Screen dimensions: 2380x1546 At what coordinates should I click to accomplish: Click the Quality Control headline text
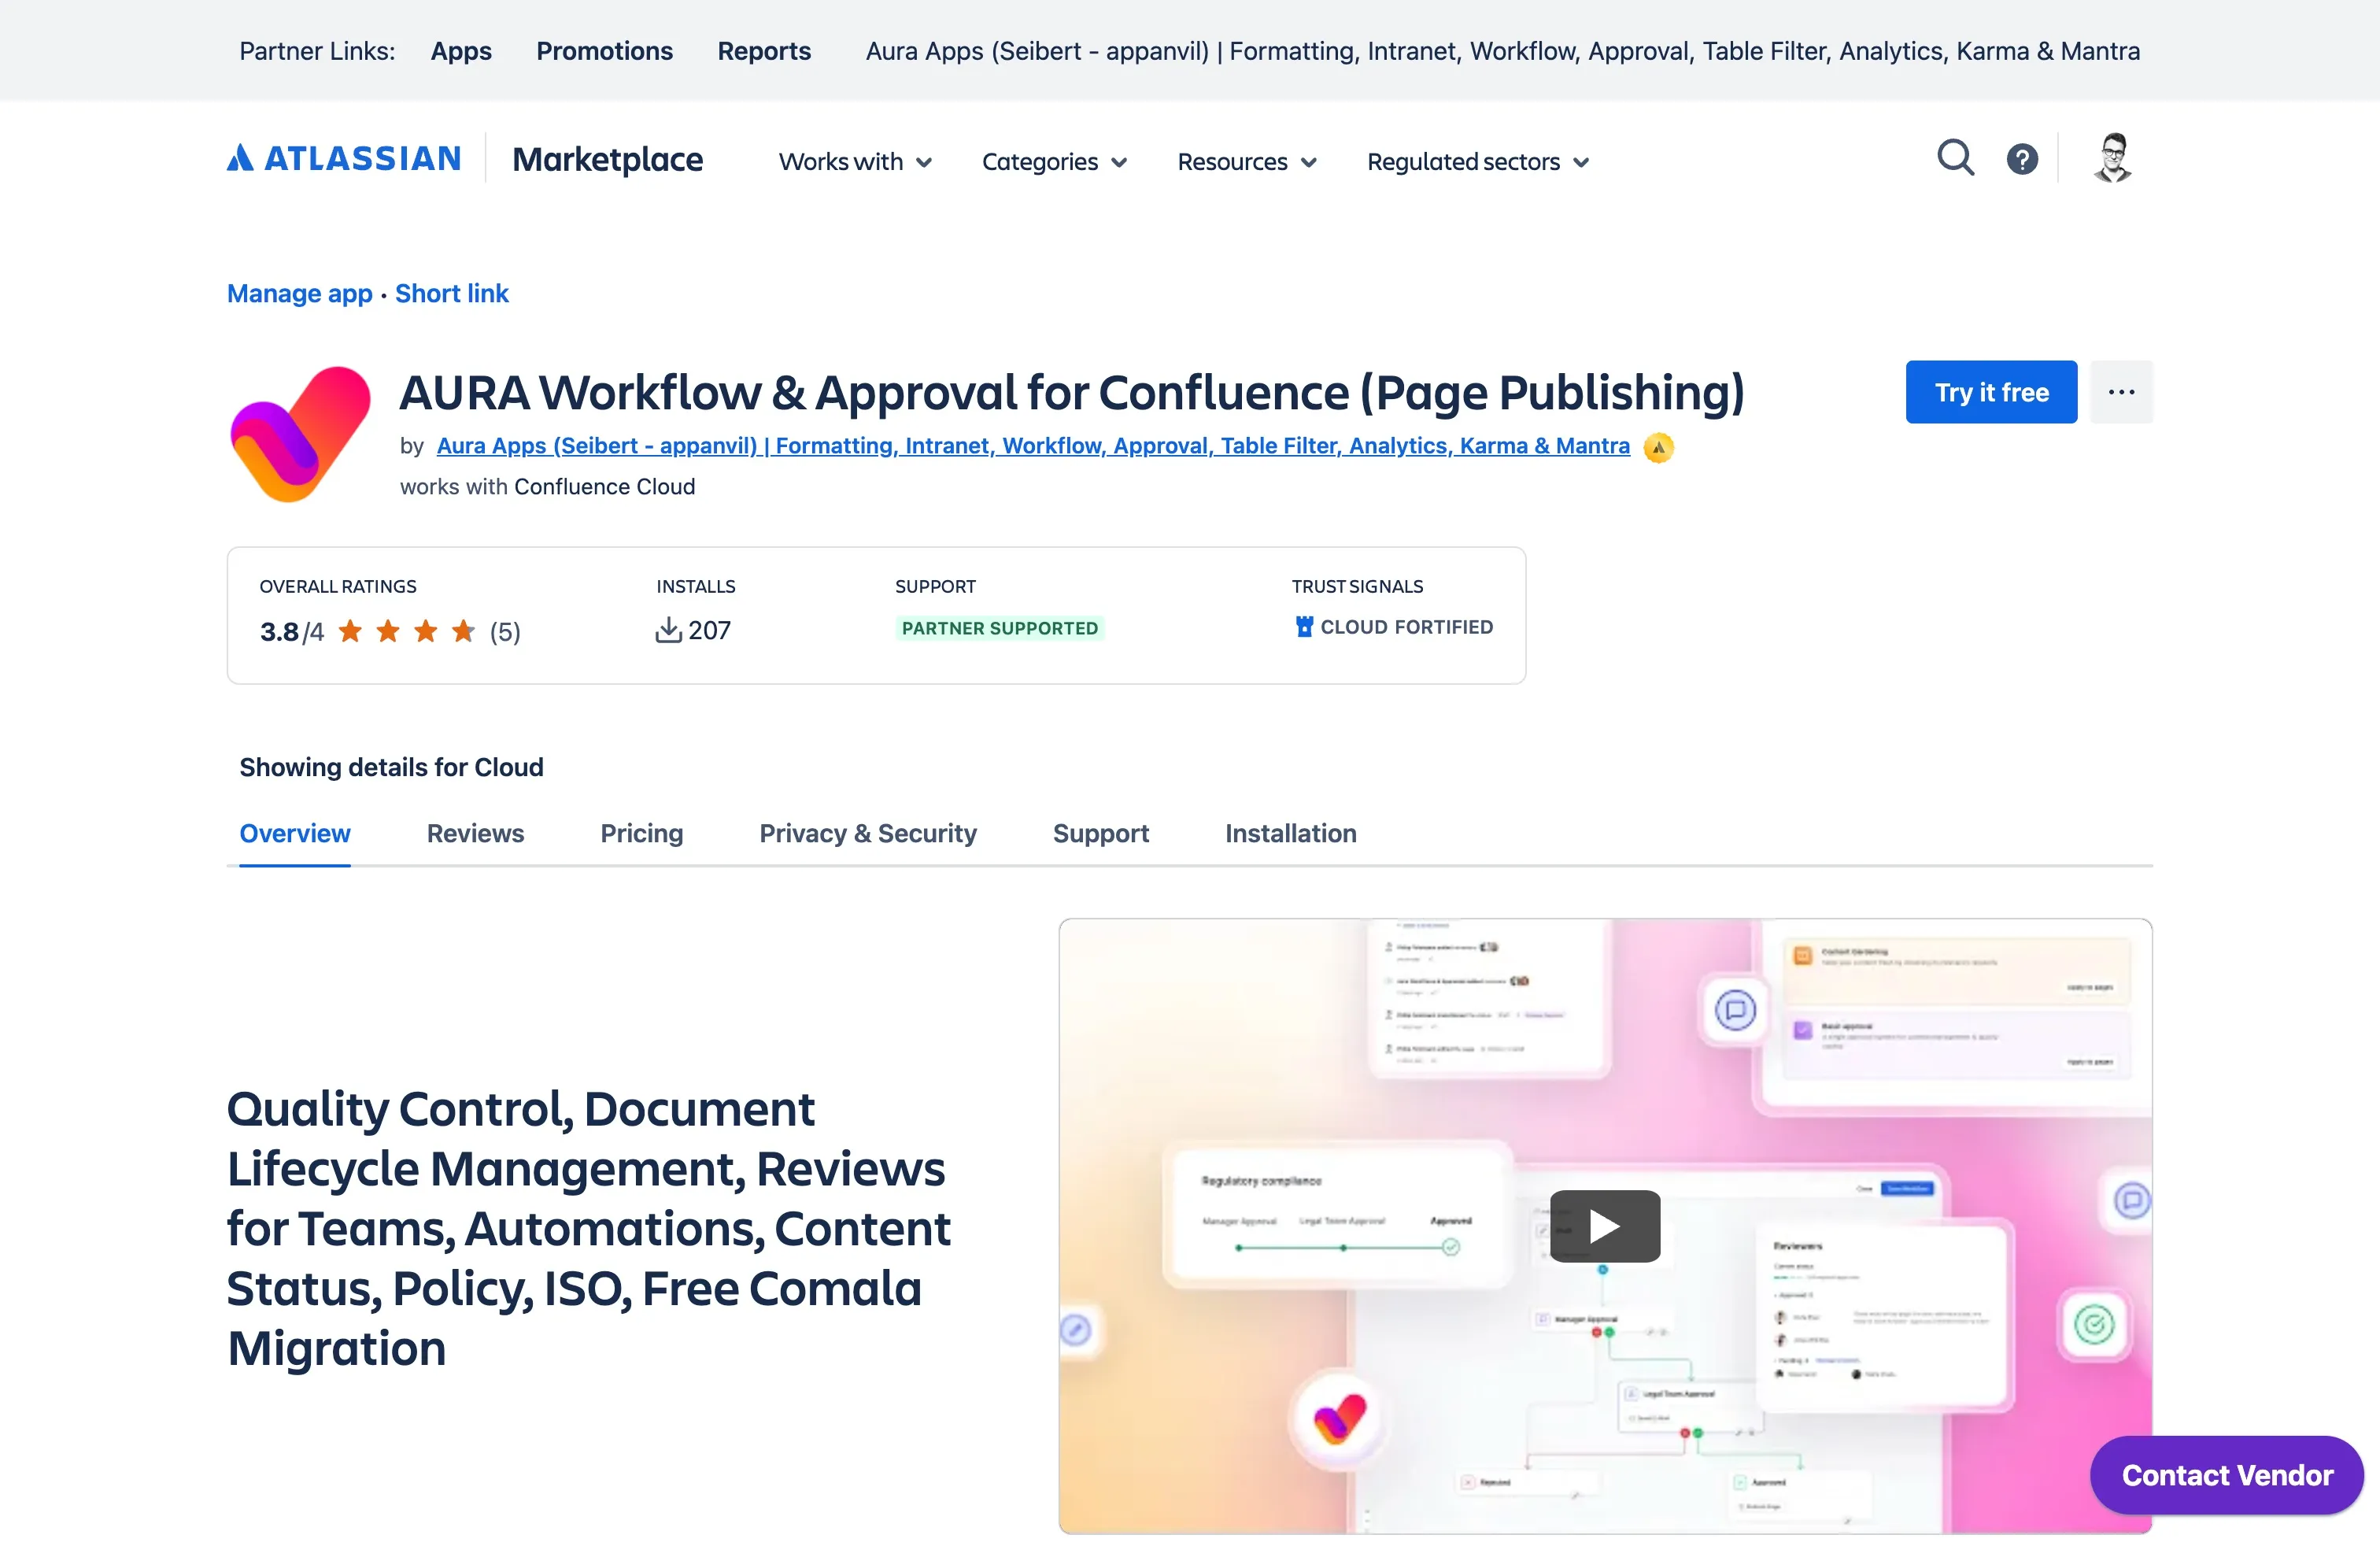point(589,1228)
